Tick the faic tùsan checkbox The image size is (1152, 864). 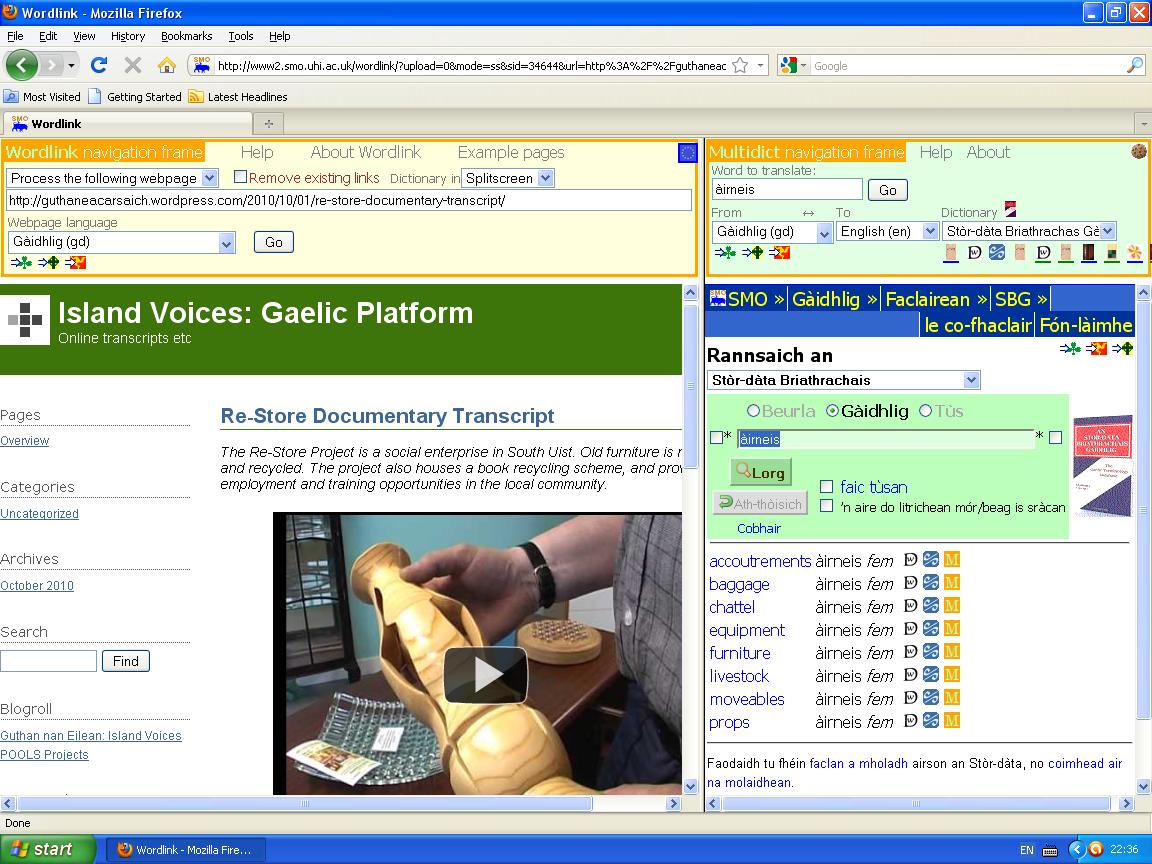[x=826, y=487]
